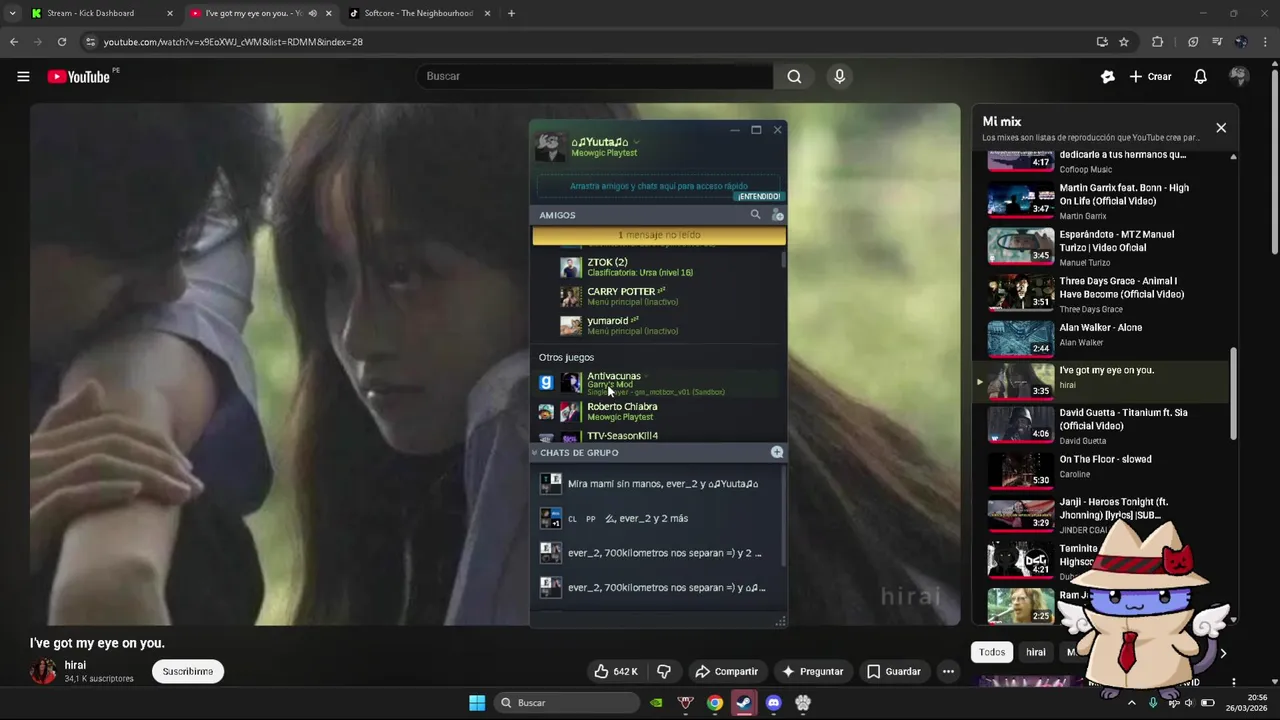Subscribe to hirai channel
1280x720 pixels.
(188, 671)
